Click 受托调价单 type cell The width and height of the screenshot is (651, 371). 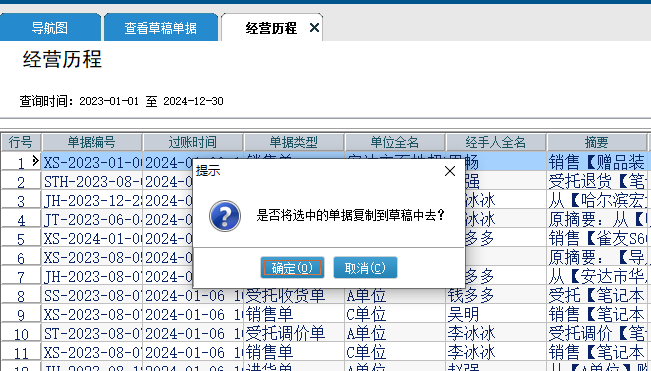[x=294, y=333]
